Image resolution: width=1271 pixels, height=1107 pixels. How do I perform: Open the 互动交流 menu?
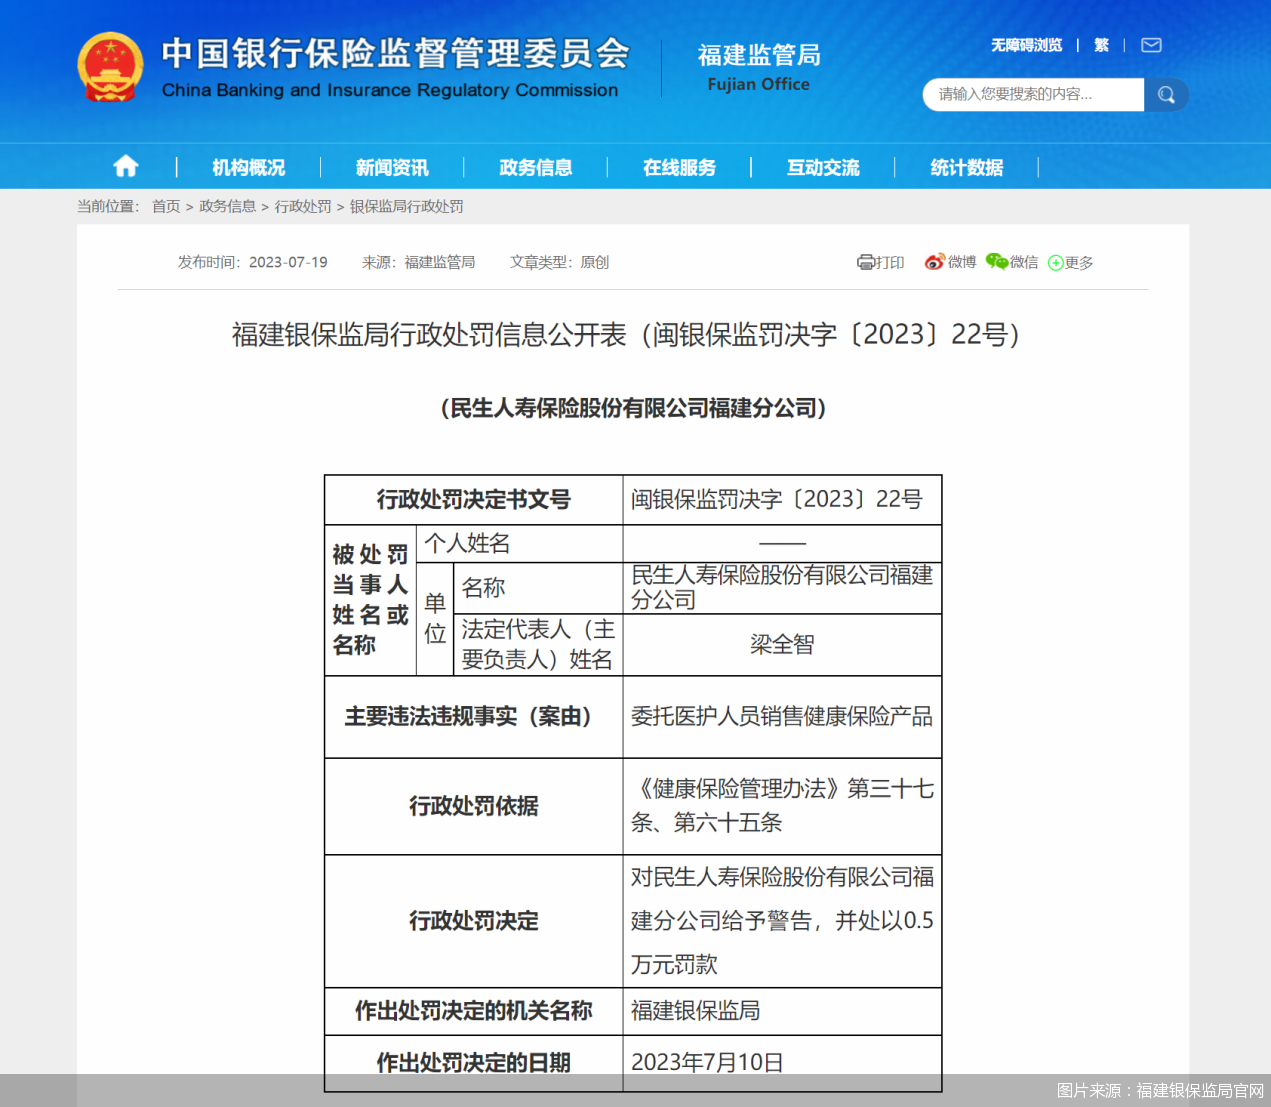[823, 167]
